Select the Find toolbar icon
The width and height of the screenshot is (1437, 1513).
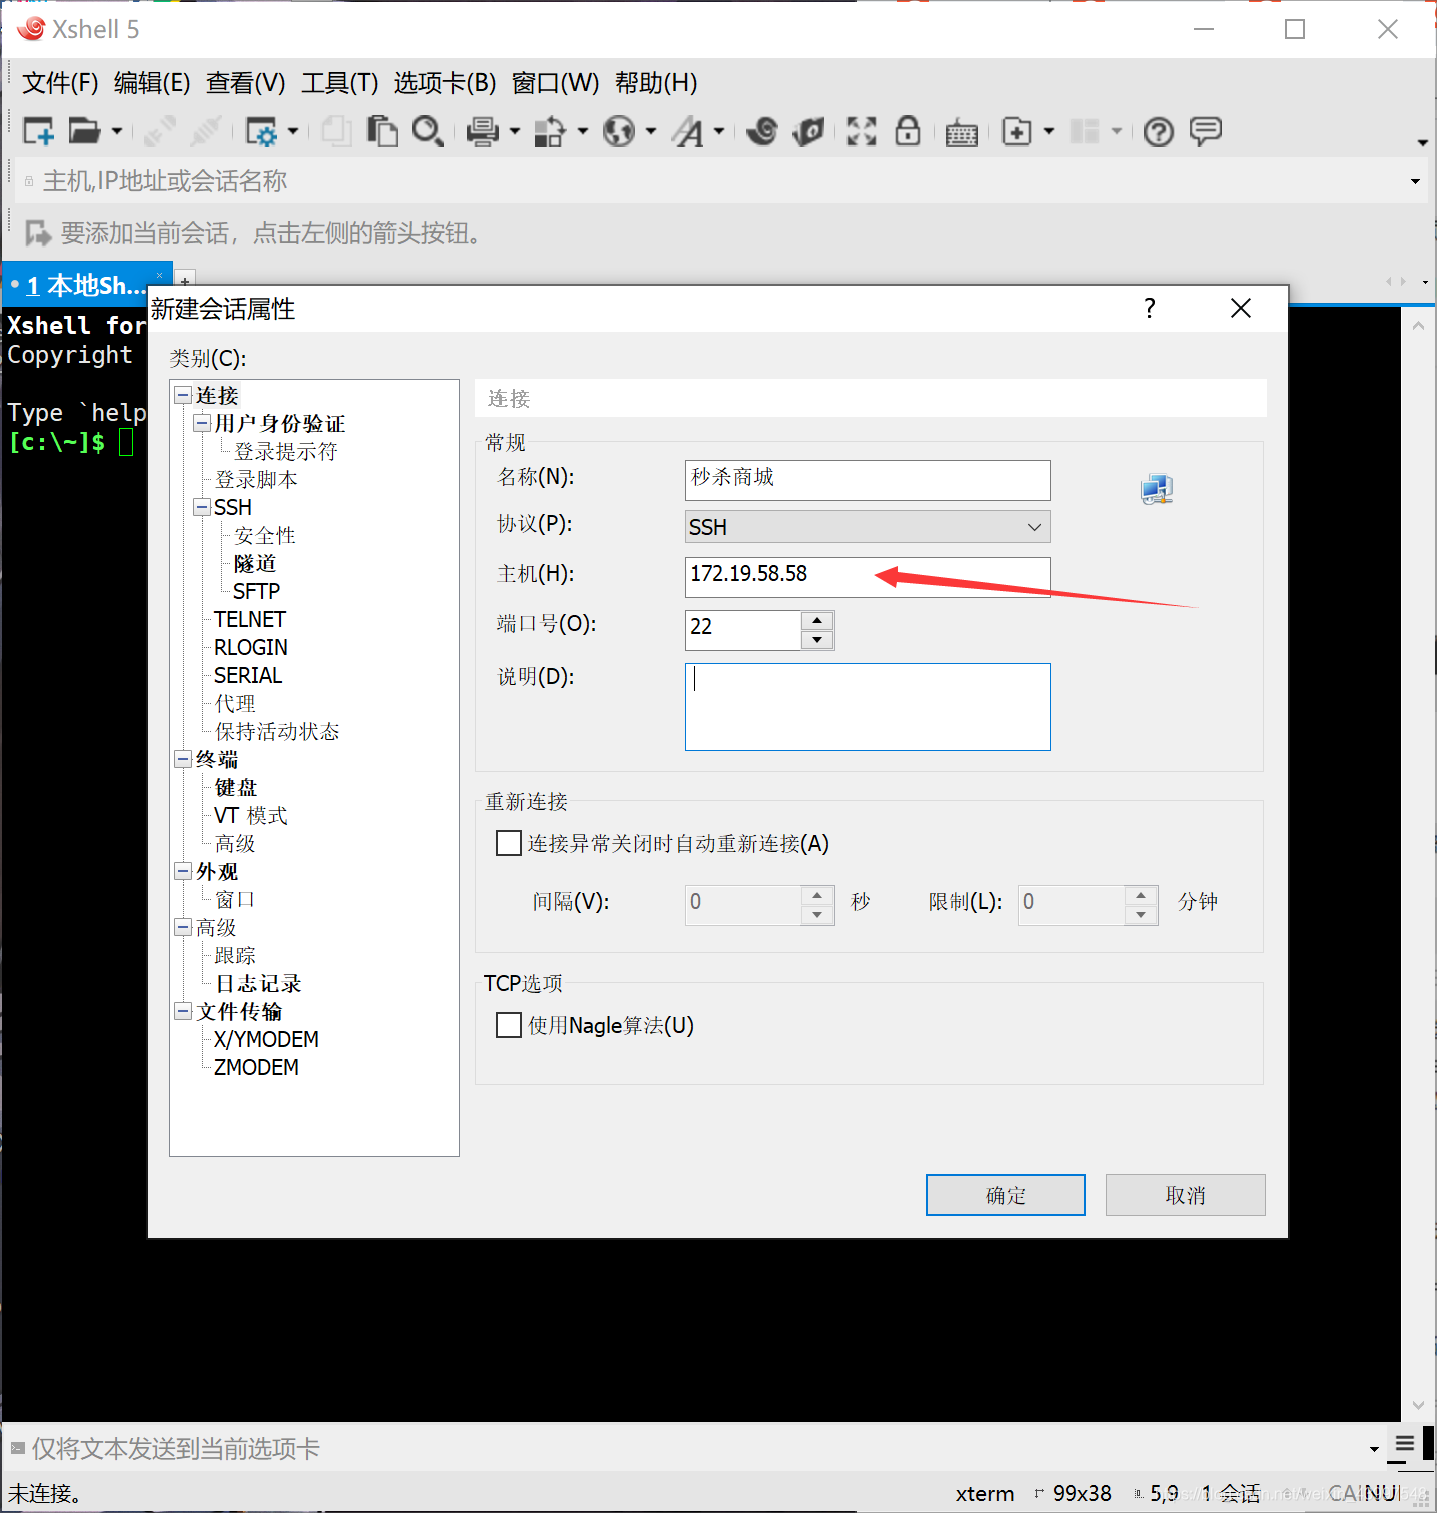pos(428,131)
